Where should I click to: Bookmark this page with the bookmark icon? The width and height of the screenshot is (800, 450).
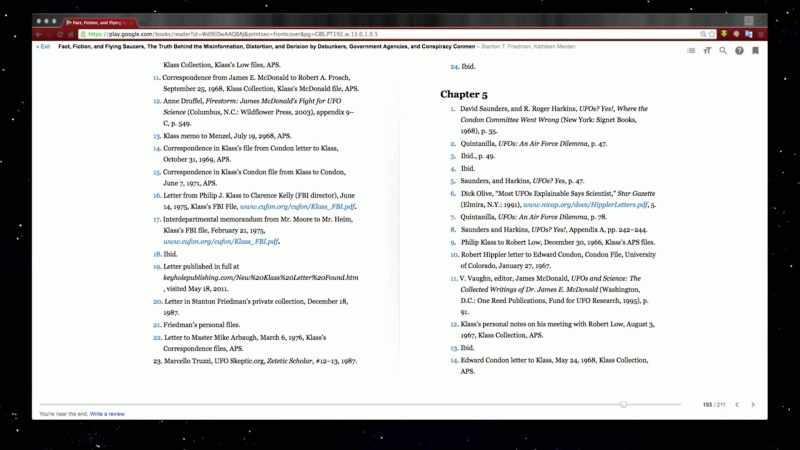click(x=756, y=51)
